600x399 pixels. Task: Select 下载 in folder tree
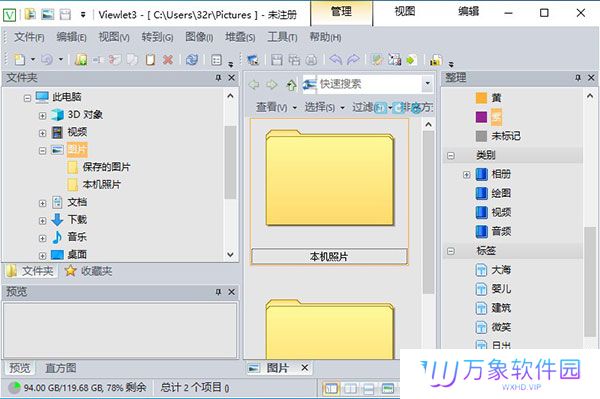coord(69,220)
